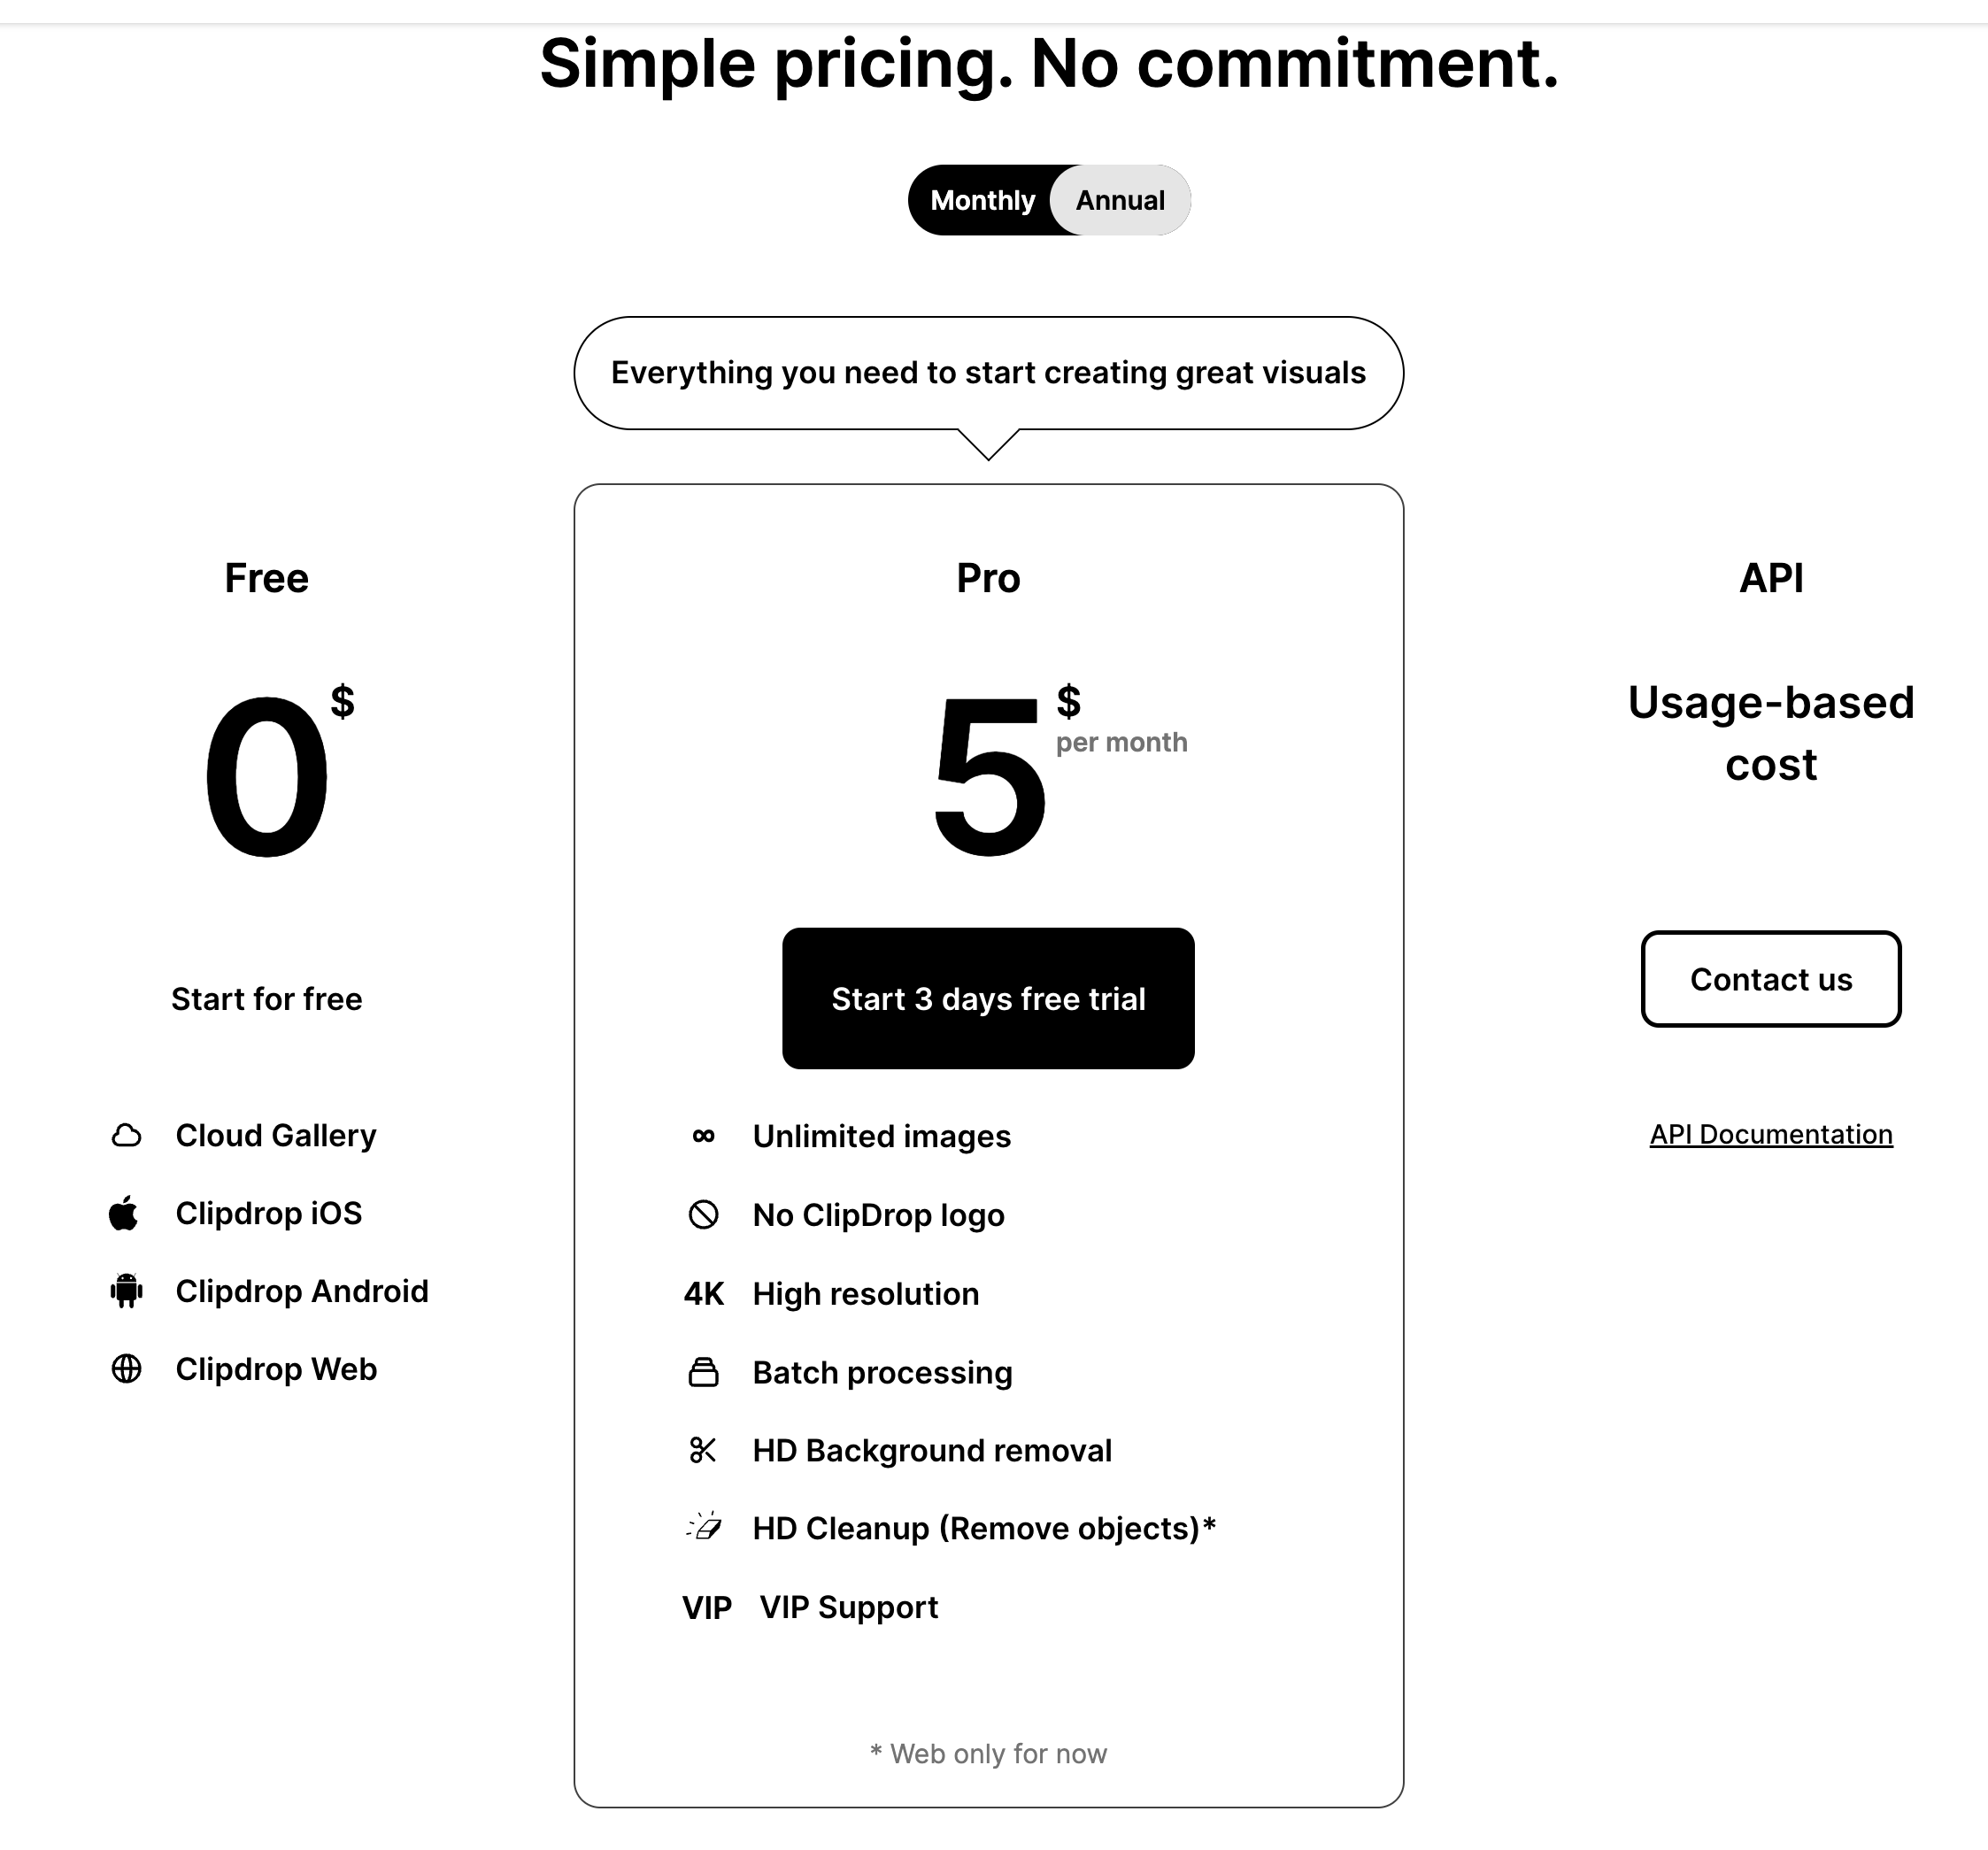The image size is (1988, 1850).
Task: Click the Apple logo icon
Action: [124, 1213]
